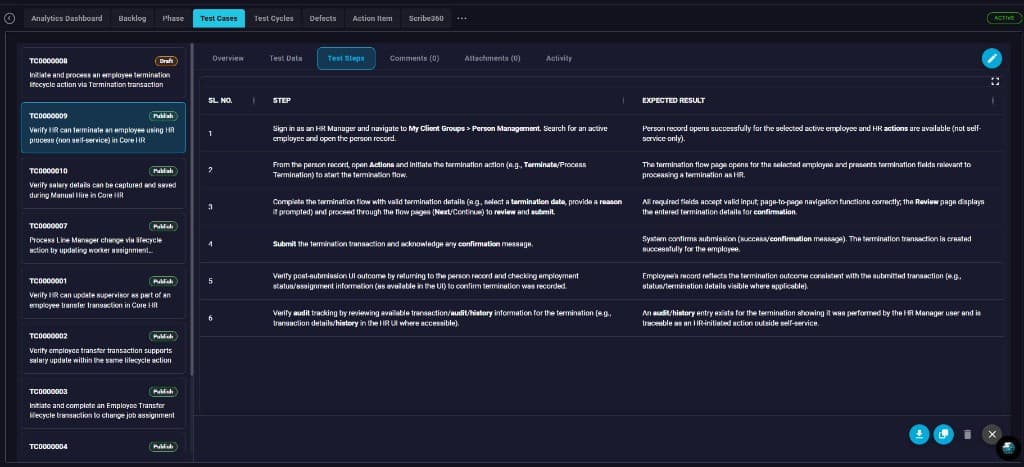1024x467 pixels.
Task: Switch to the Backlog tab
Action: point(133,18)
